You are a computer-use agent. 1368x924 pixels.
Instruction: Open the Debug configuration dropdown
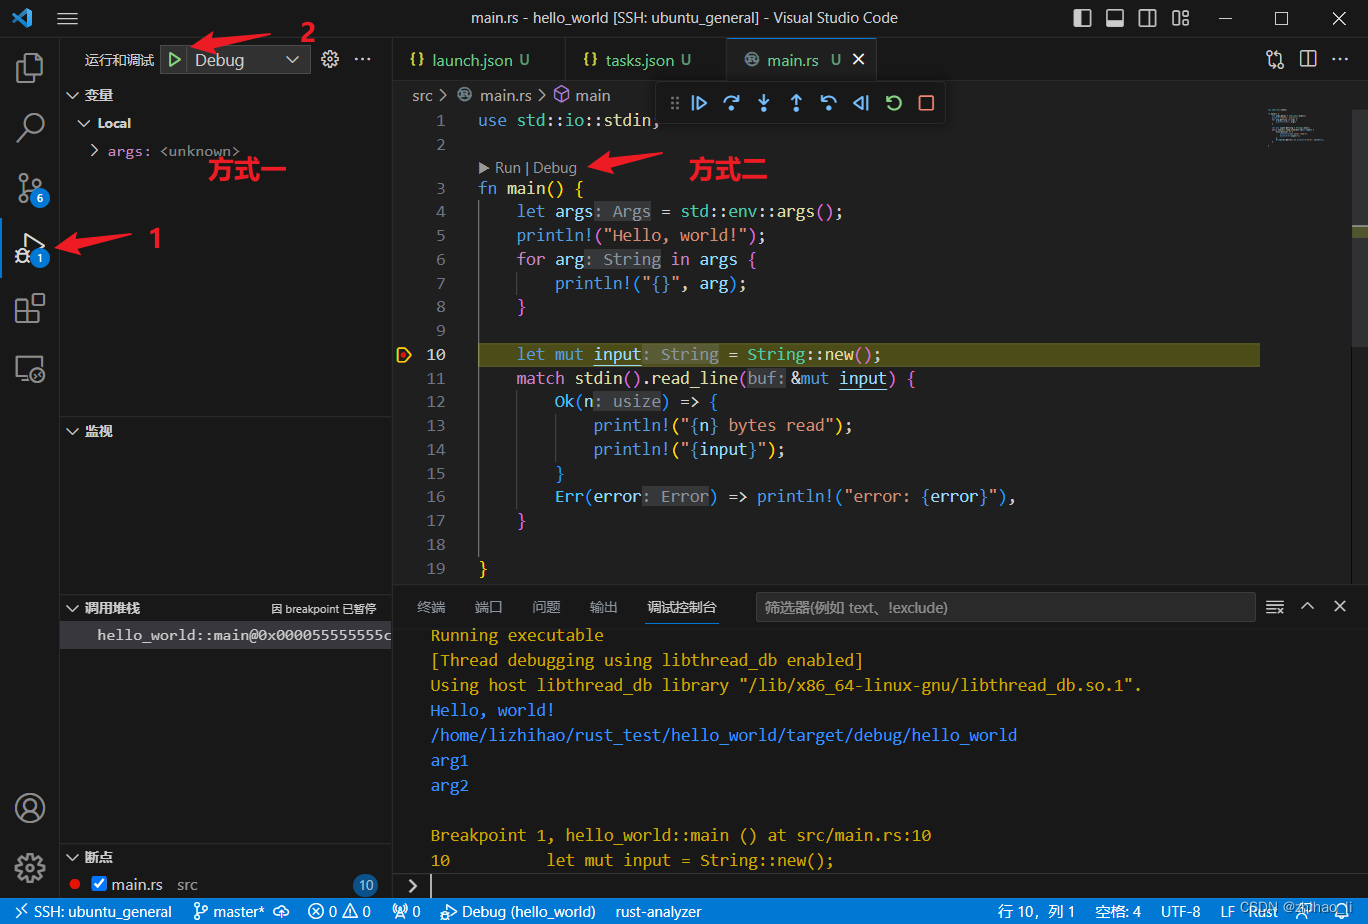(x=247, y=60)
